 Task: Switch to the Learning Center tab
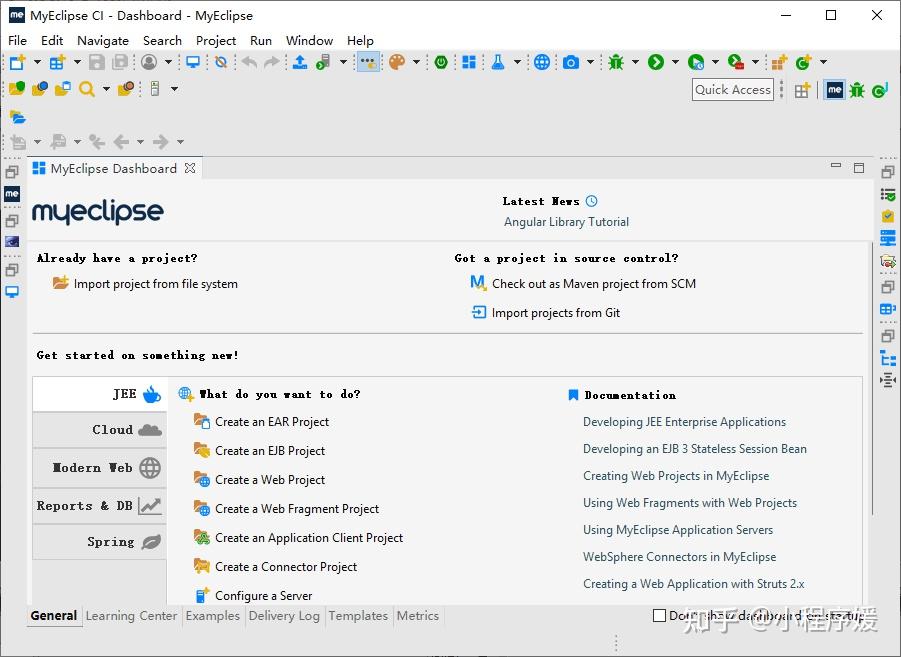[x=132, y=616]
